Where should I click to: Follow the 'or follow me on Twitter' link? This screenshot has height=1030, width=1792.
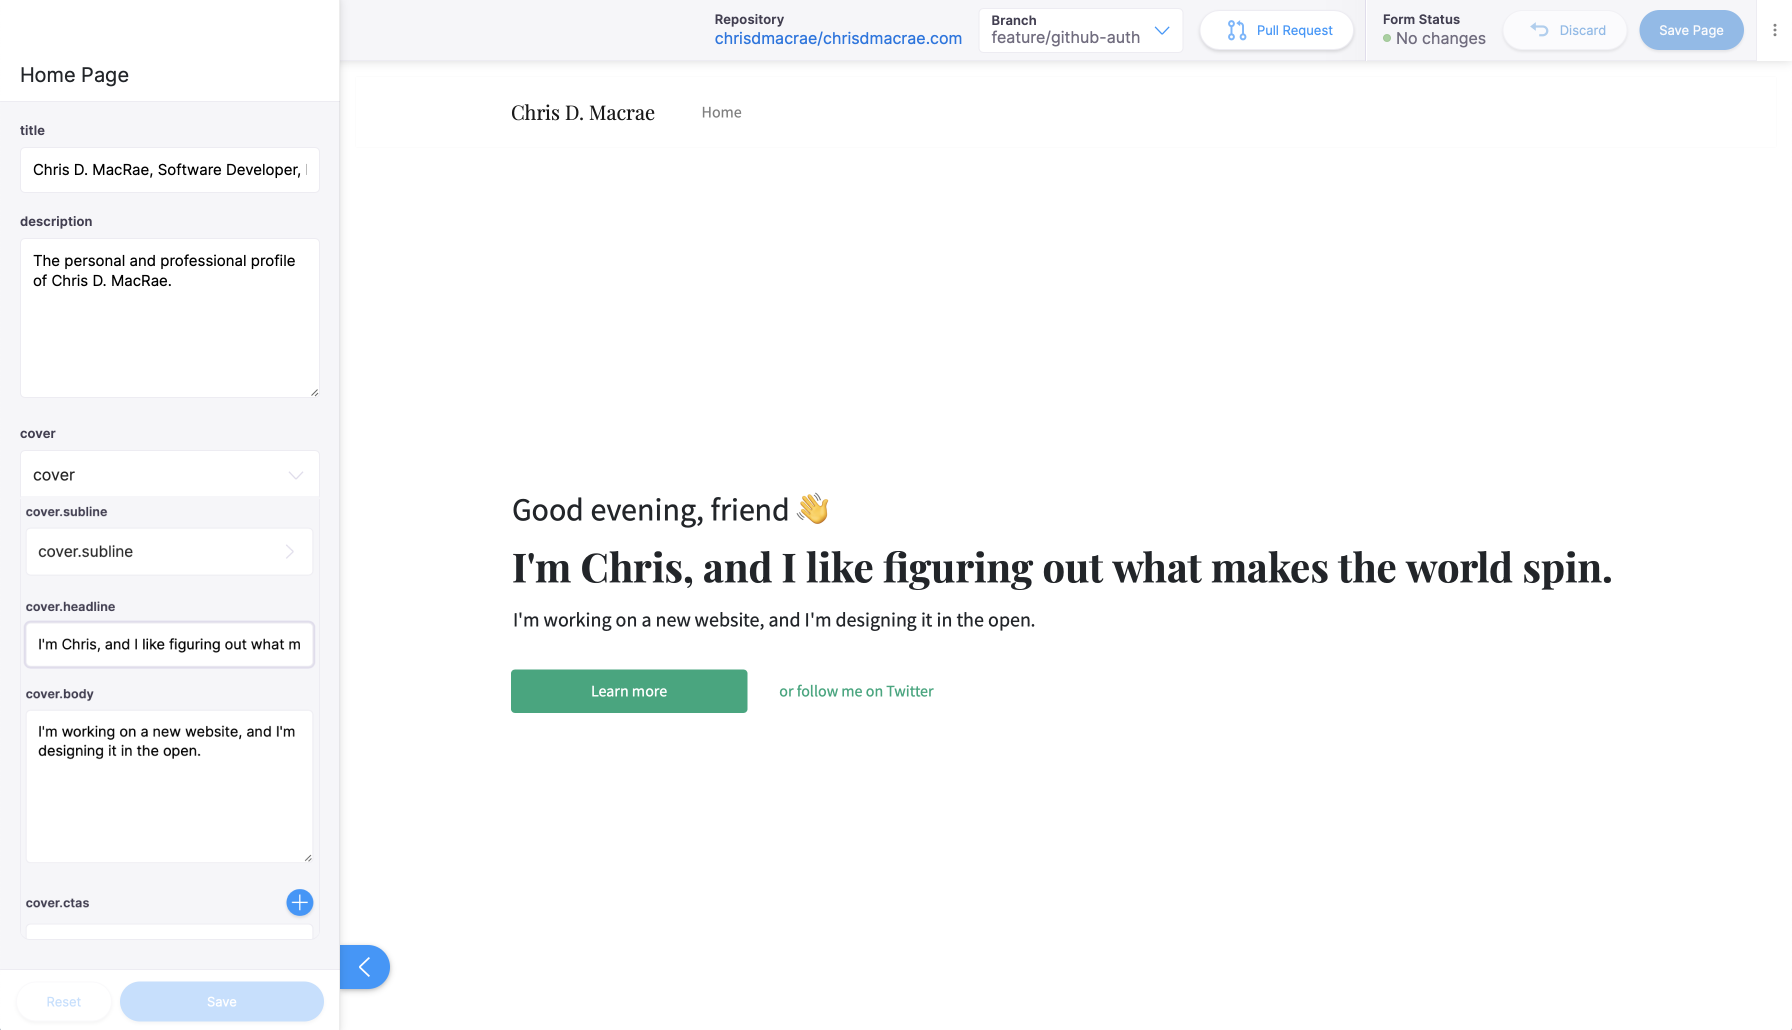856,691
